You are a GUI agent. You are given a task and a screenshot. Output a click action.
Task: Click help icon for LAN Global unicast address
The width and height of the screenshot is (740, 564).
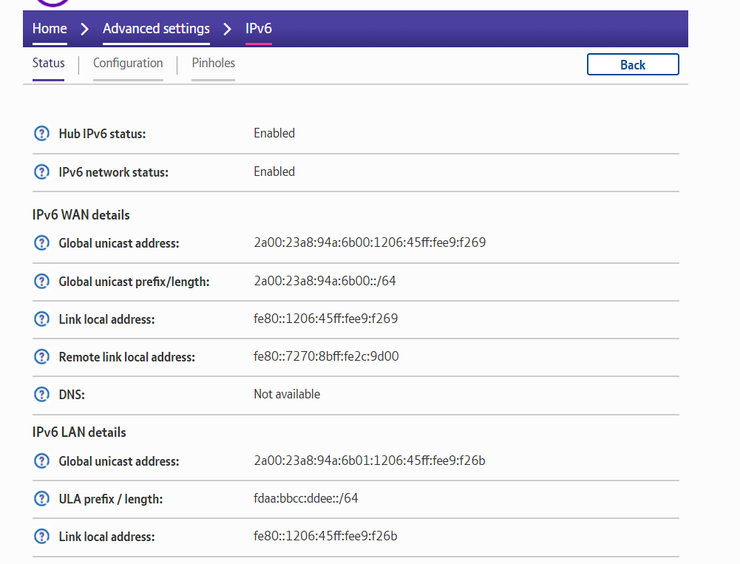click(41, 461)
